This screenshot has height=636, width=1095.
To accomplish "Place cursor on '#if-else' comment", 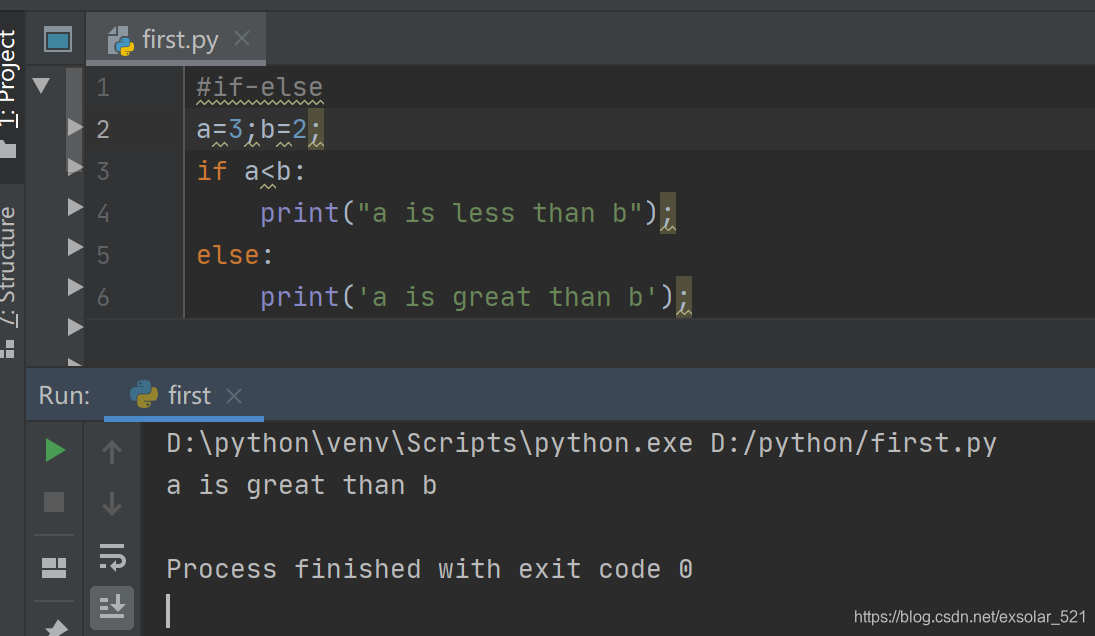I will pyautogui.click(x=259, y=87).
